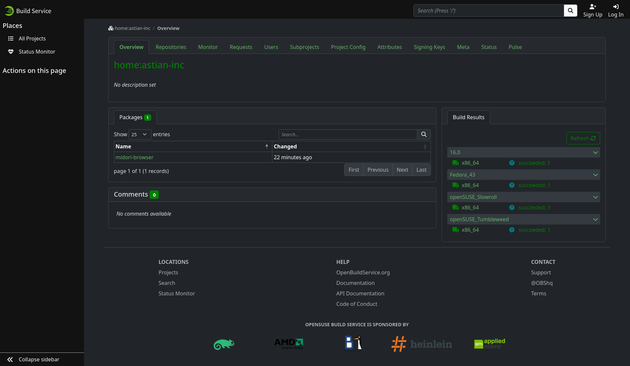Click succeeded: 1 link for 16.0
The height and width of the screenshot is (366, 630).
pyautogui.click(x=534, y=163)
